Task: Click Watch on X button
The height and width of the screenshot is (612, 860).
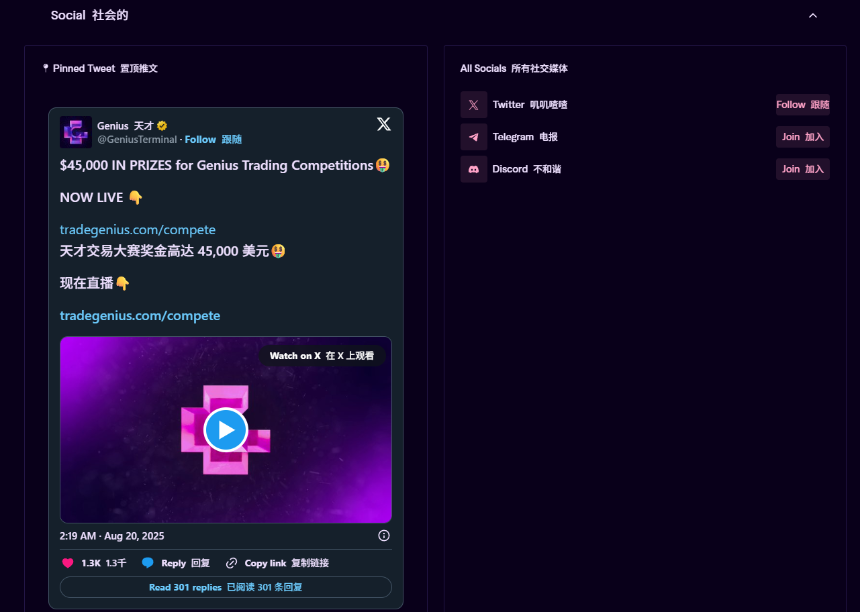Action: (x=322, y=356)
